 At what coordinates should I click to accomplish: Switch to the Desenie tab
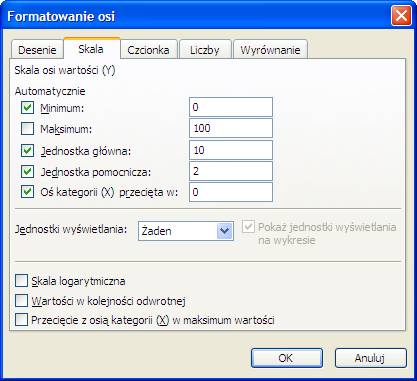tap(37, 50)
